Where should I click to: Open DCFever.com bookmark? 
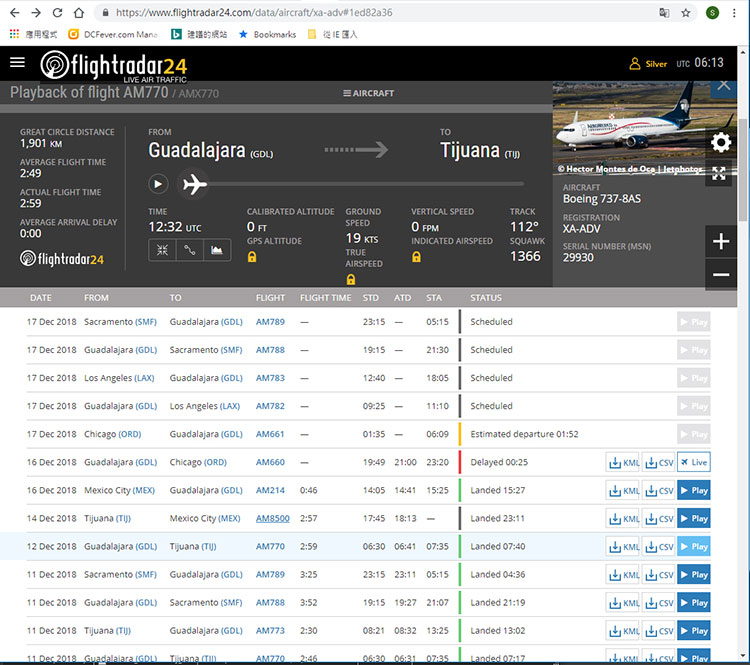[x=113, y=34]
